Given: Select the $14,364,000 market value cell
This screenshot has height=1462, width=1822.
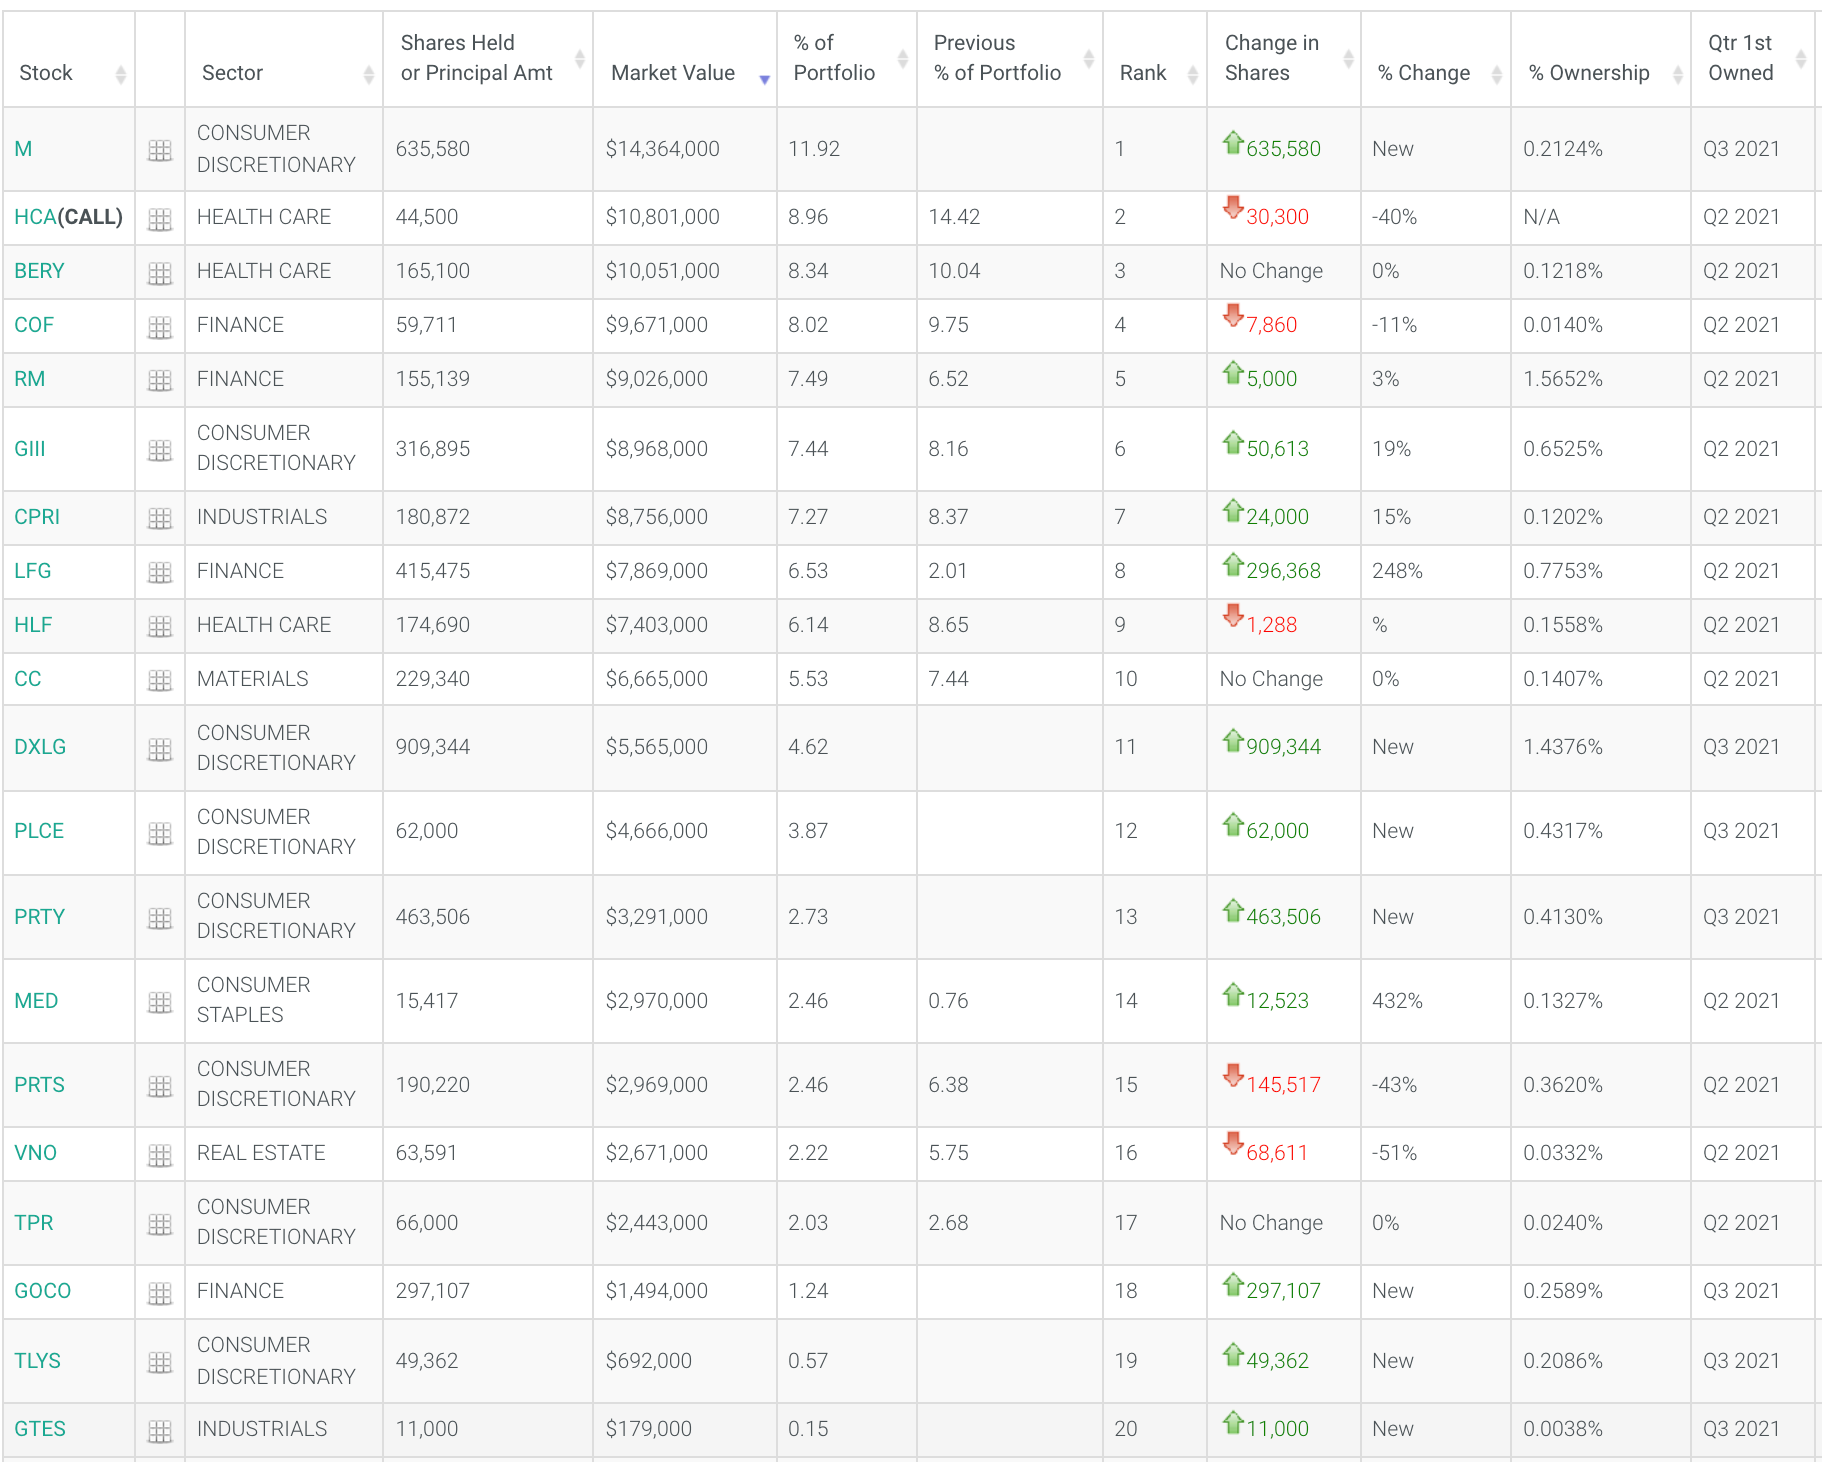Looking at the screenshot, I should (x=685, y=149).
